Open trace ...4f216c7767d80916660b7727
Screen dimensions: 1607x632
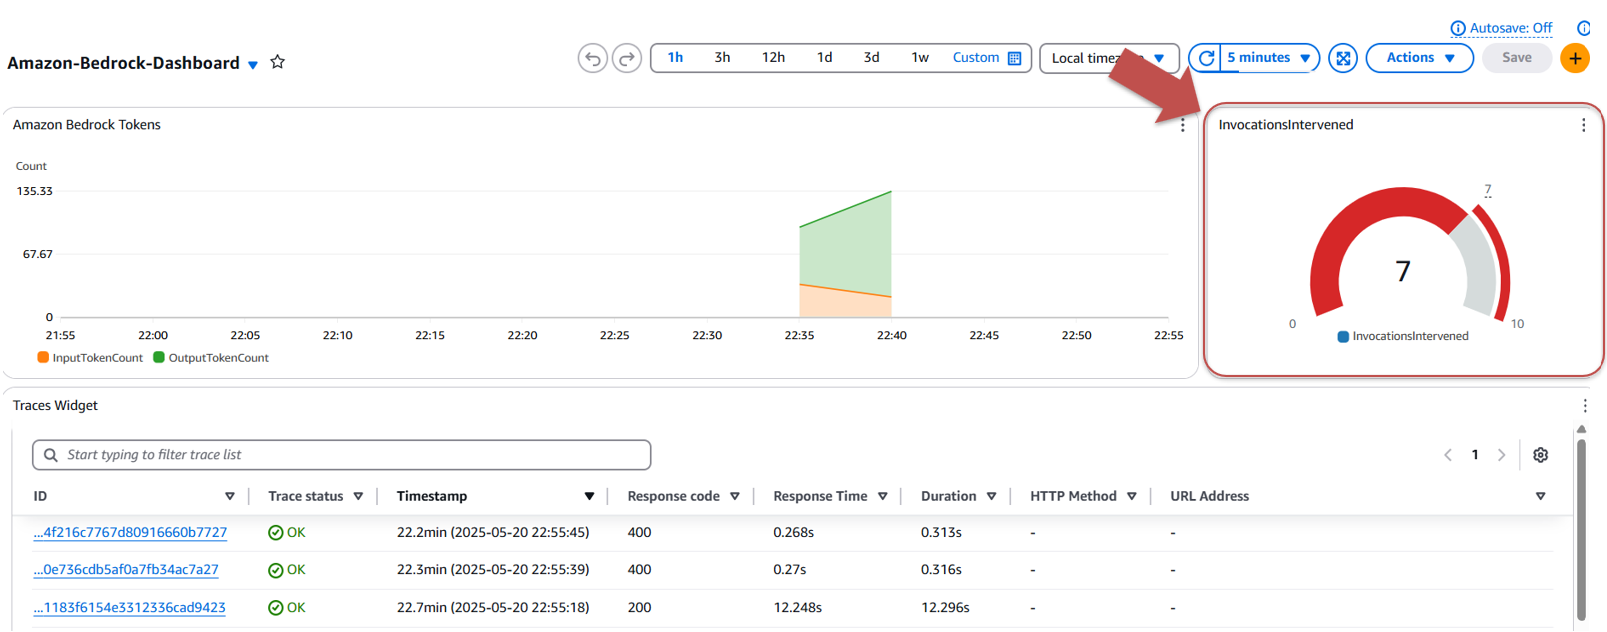point(130,533)
